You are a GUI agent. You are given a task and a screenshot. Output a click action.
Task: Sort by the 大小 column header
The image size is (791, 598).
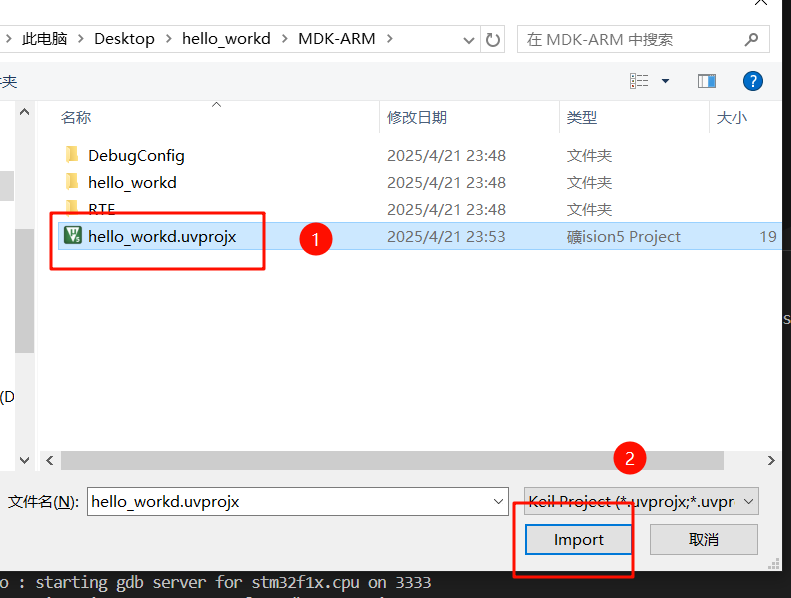click(731, 118)
